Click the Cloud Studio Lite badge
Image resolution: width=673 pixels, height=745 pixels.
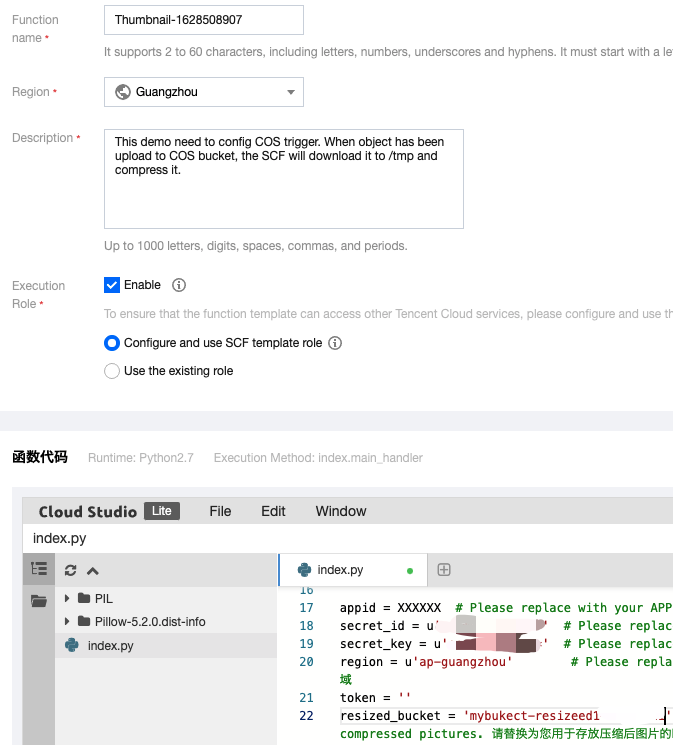(x=162, y=511)
